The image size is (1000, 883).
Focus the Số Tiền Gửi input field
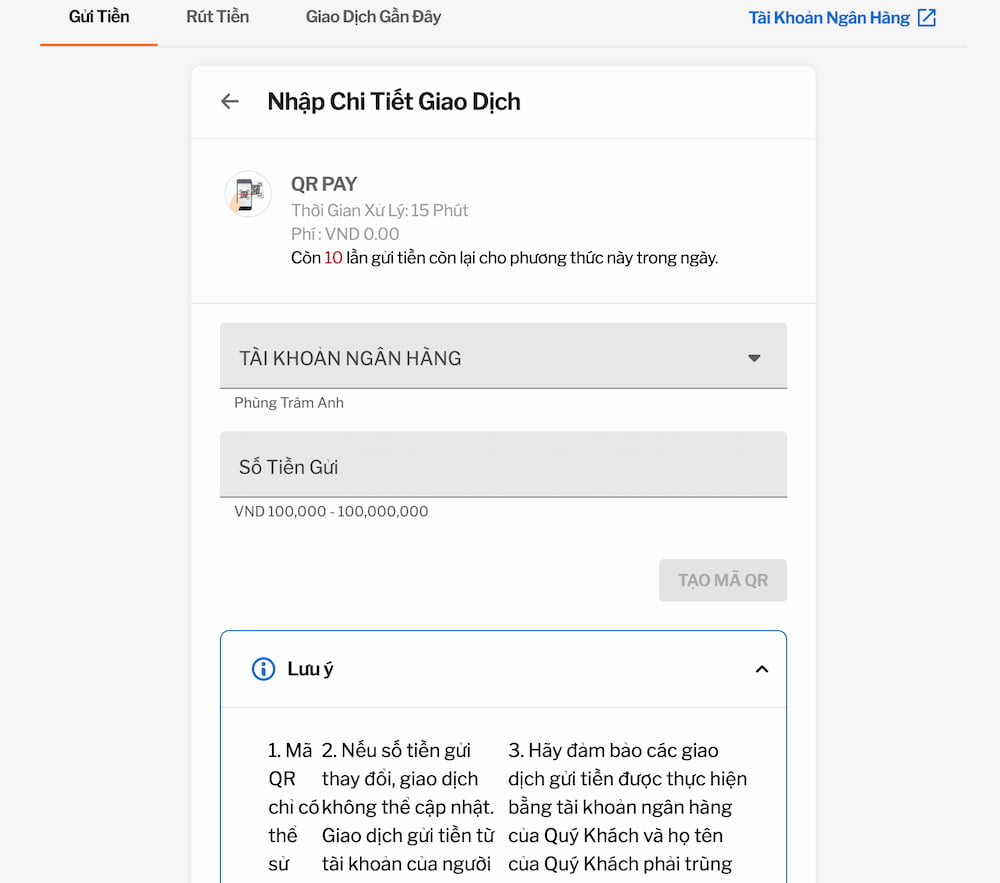tap(503, 466)
